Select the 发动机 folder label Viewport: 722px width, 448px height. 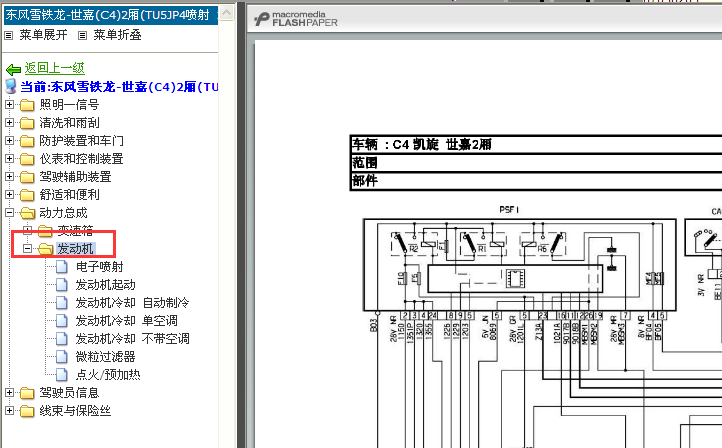76,249
